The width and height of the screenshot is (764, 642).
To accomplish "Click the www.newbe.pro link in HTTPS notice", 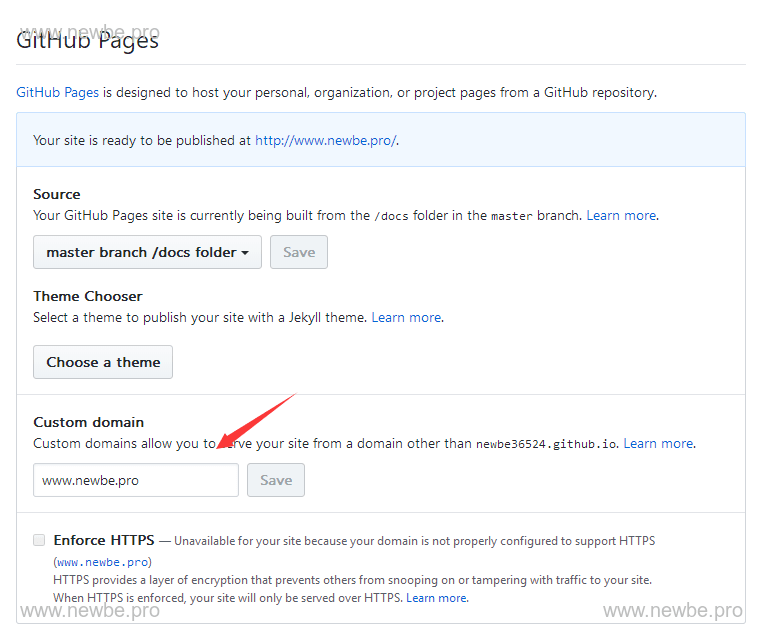I will pyautogui.click(x=103, y=562).
